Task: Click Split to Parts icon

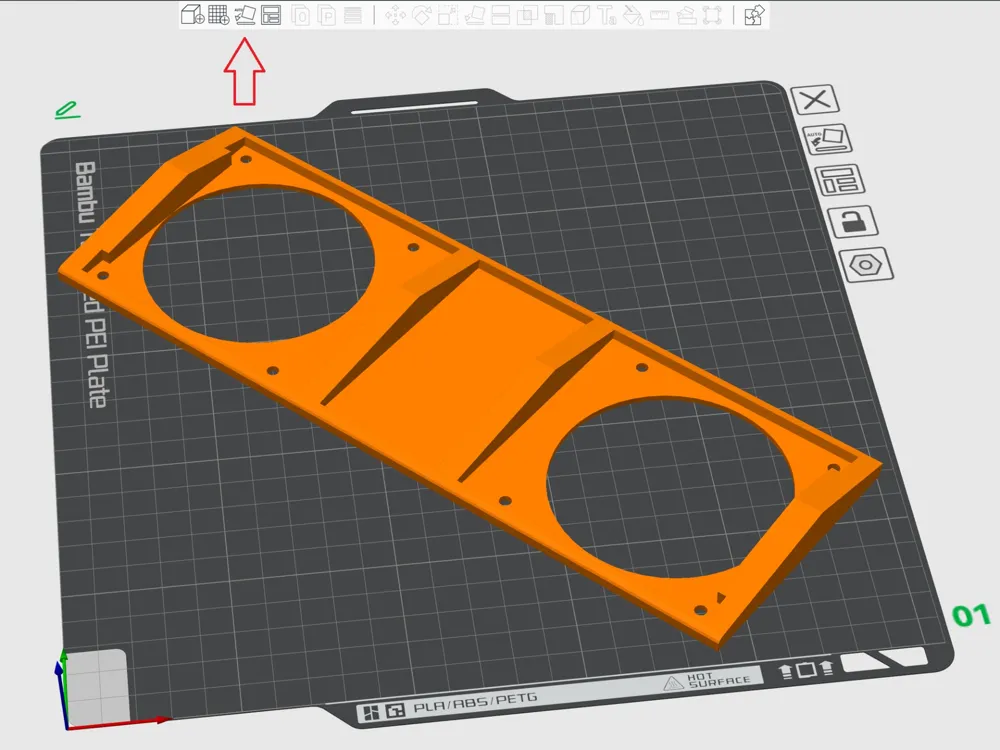Action: click(x=327, y=15)
